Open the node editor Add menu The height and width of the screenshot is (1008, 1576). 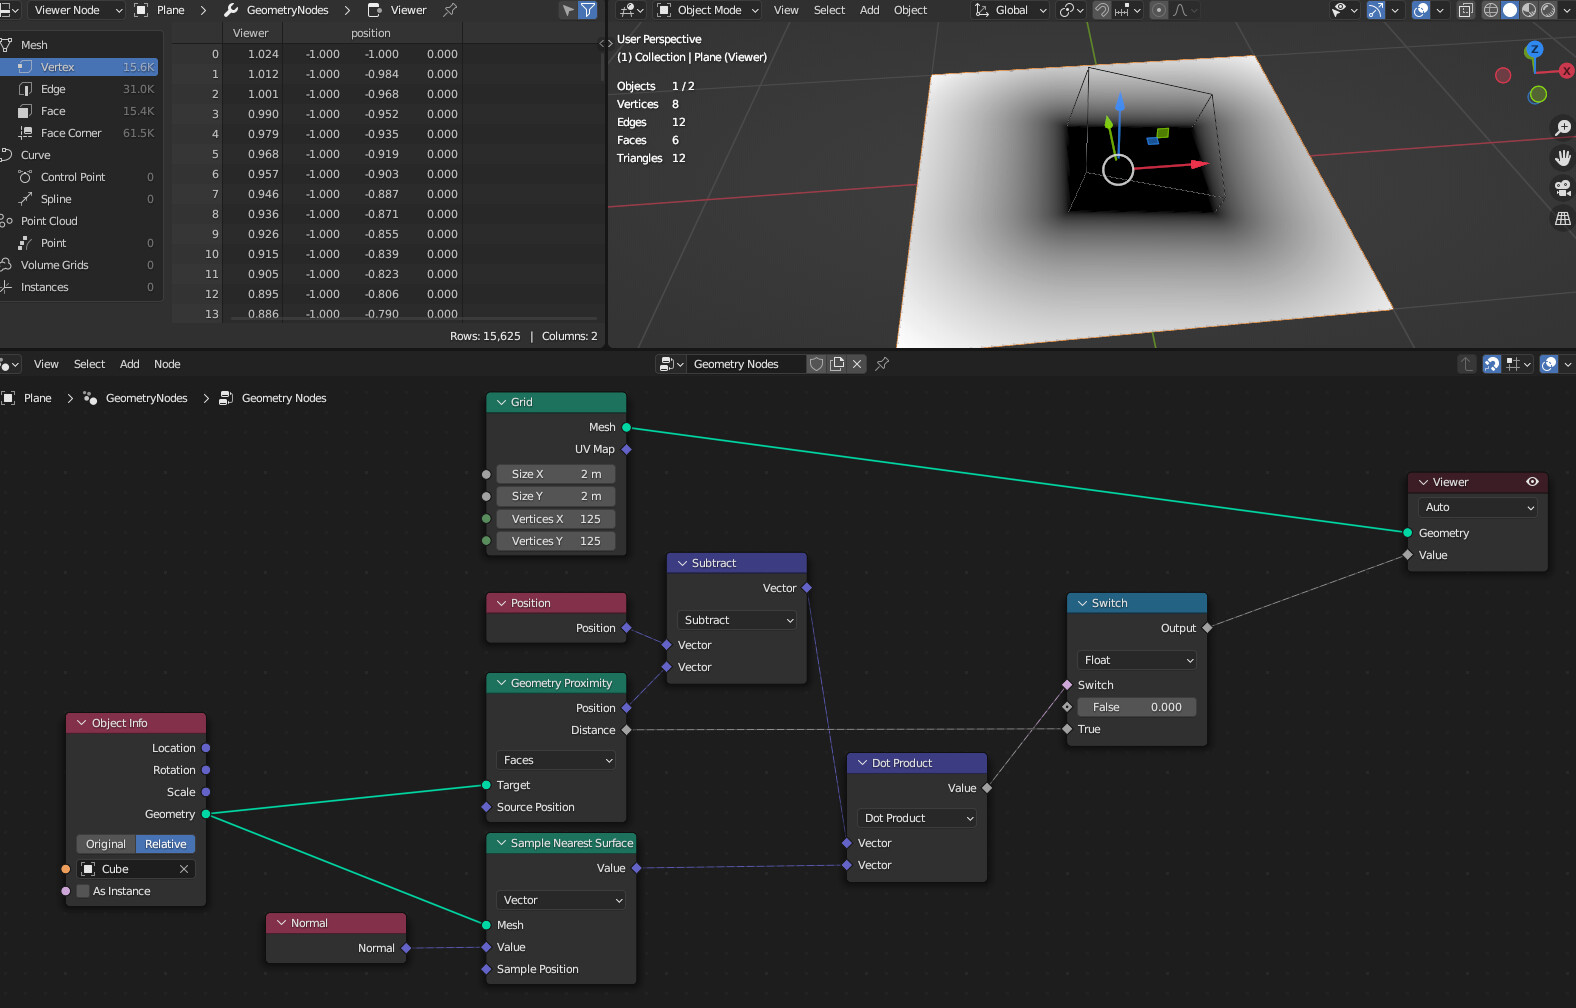(129, 364)
